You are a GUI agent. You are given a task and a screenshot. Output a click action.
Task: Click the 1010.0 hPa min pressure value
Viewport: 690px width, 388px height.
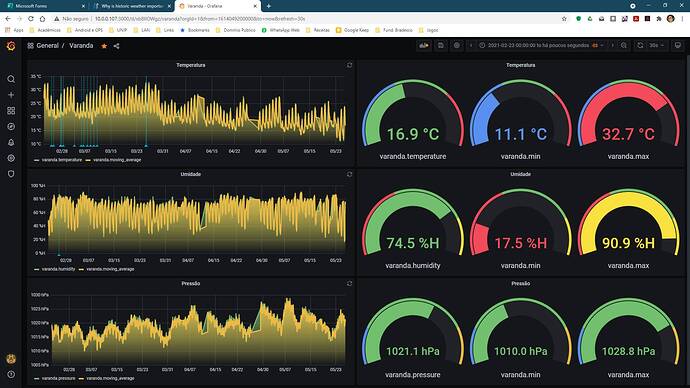521,351
